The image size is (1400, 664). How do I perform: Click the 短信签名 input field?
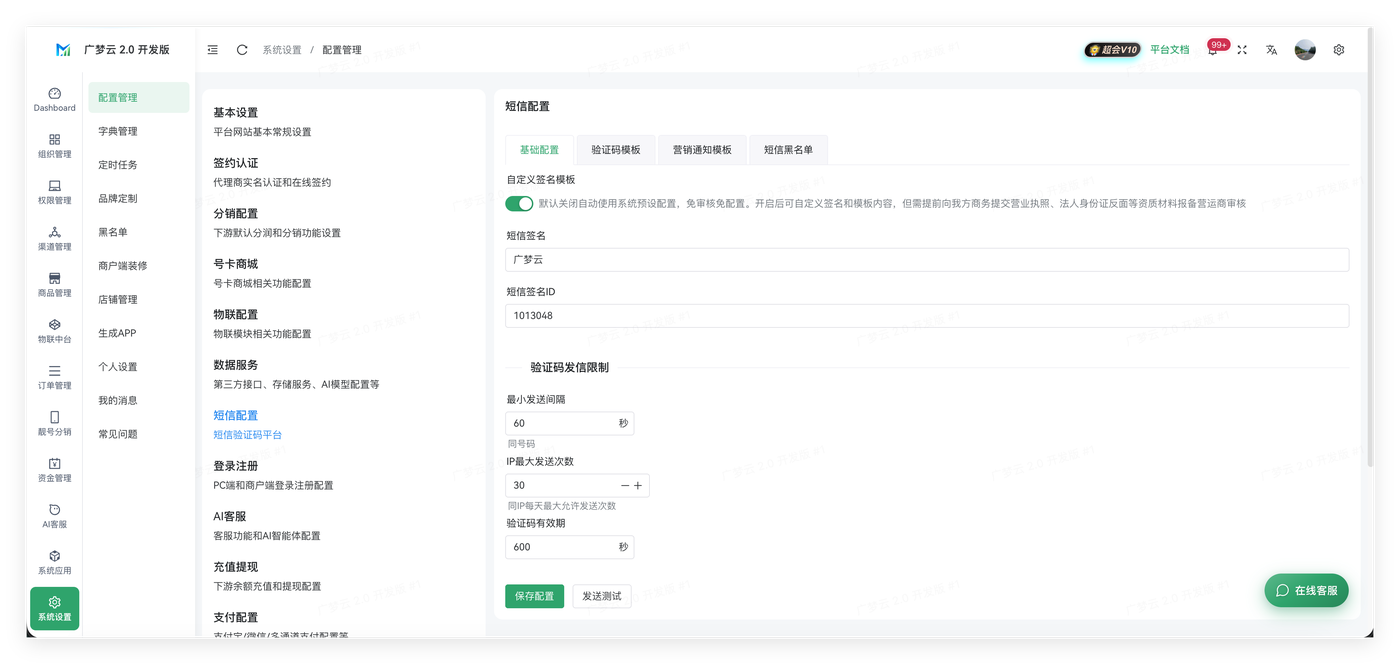click(x=927, y=259)
